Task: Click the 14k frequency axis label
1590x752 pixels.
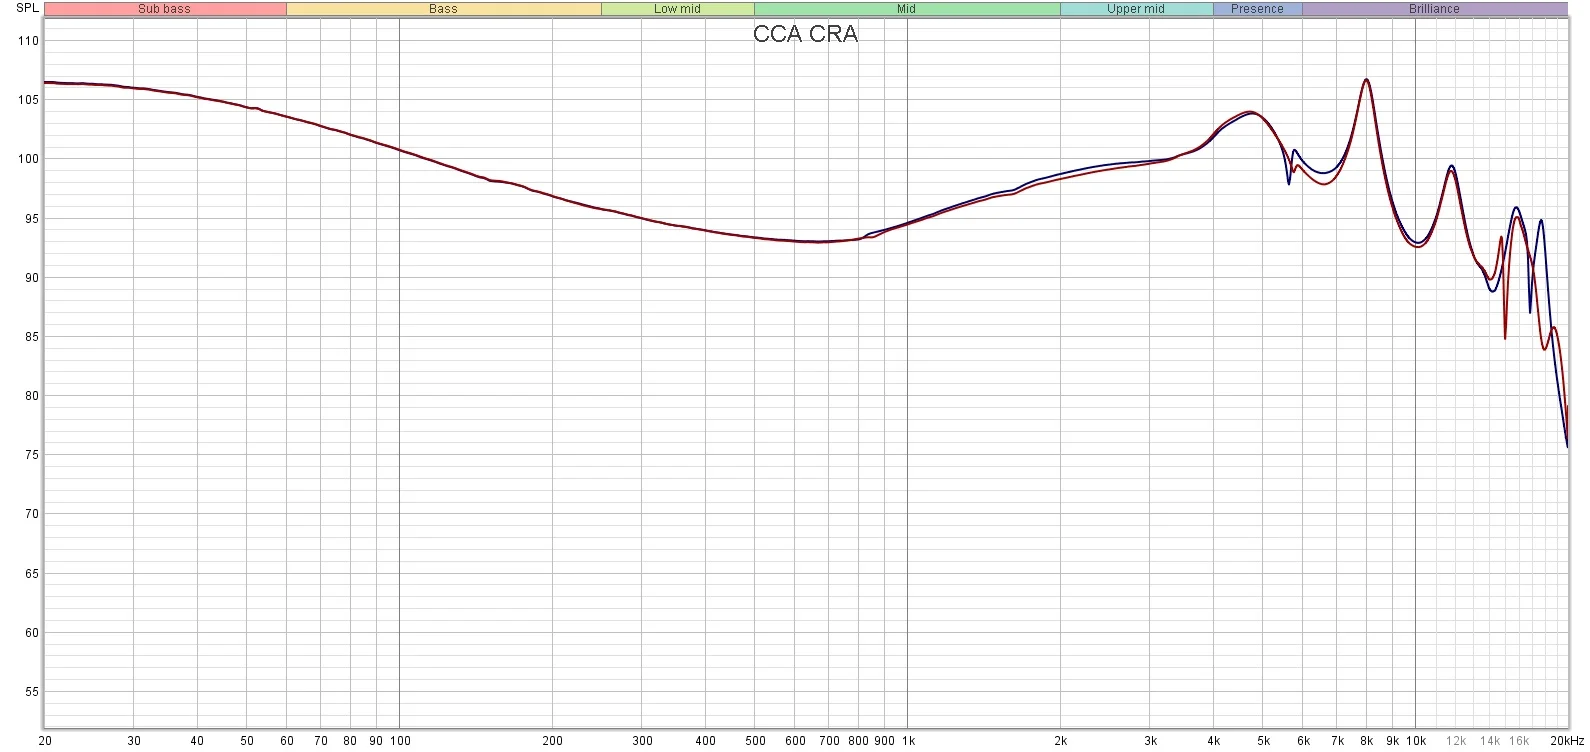Action: [1490, 741]
